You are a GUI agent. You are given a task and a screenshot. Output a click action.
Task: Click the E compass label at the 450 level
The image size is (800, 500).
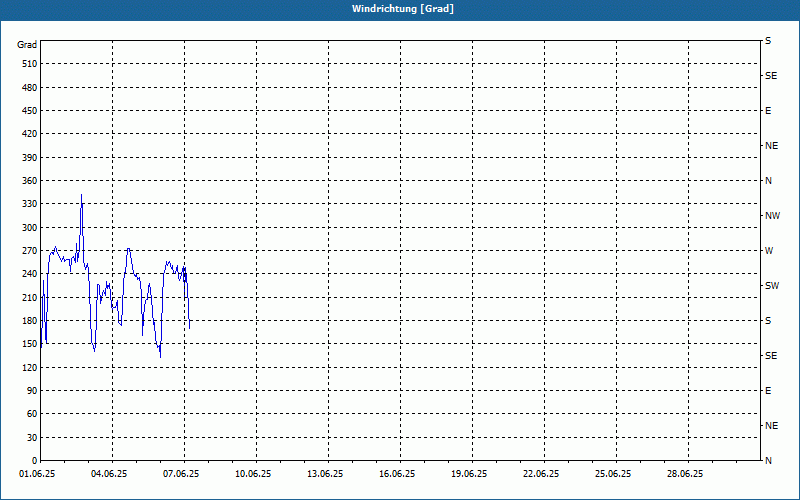tap(768, 111)
